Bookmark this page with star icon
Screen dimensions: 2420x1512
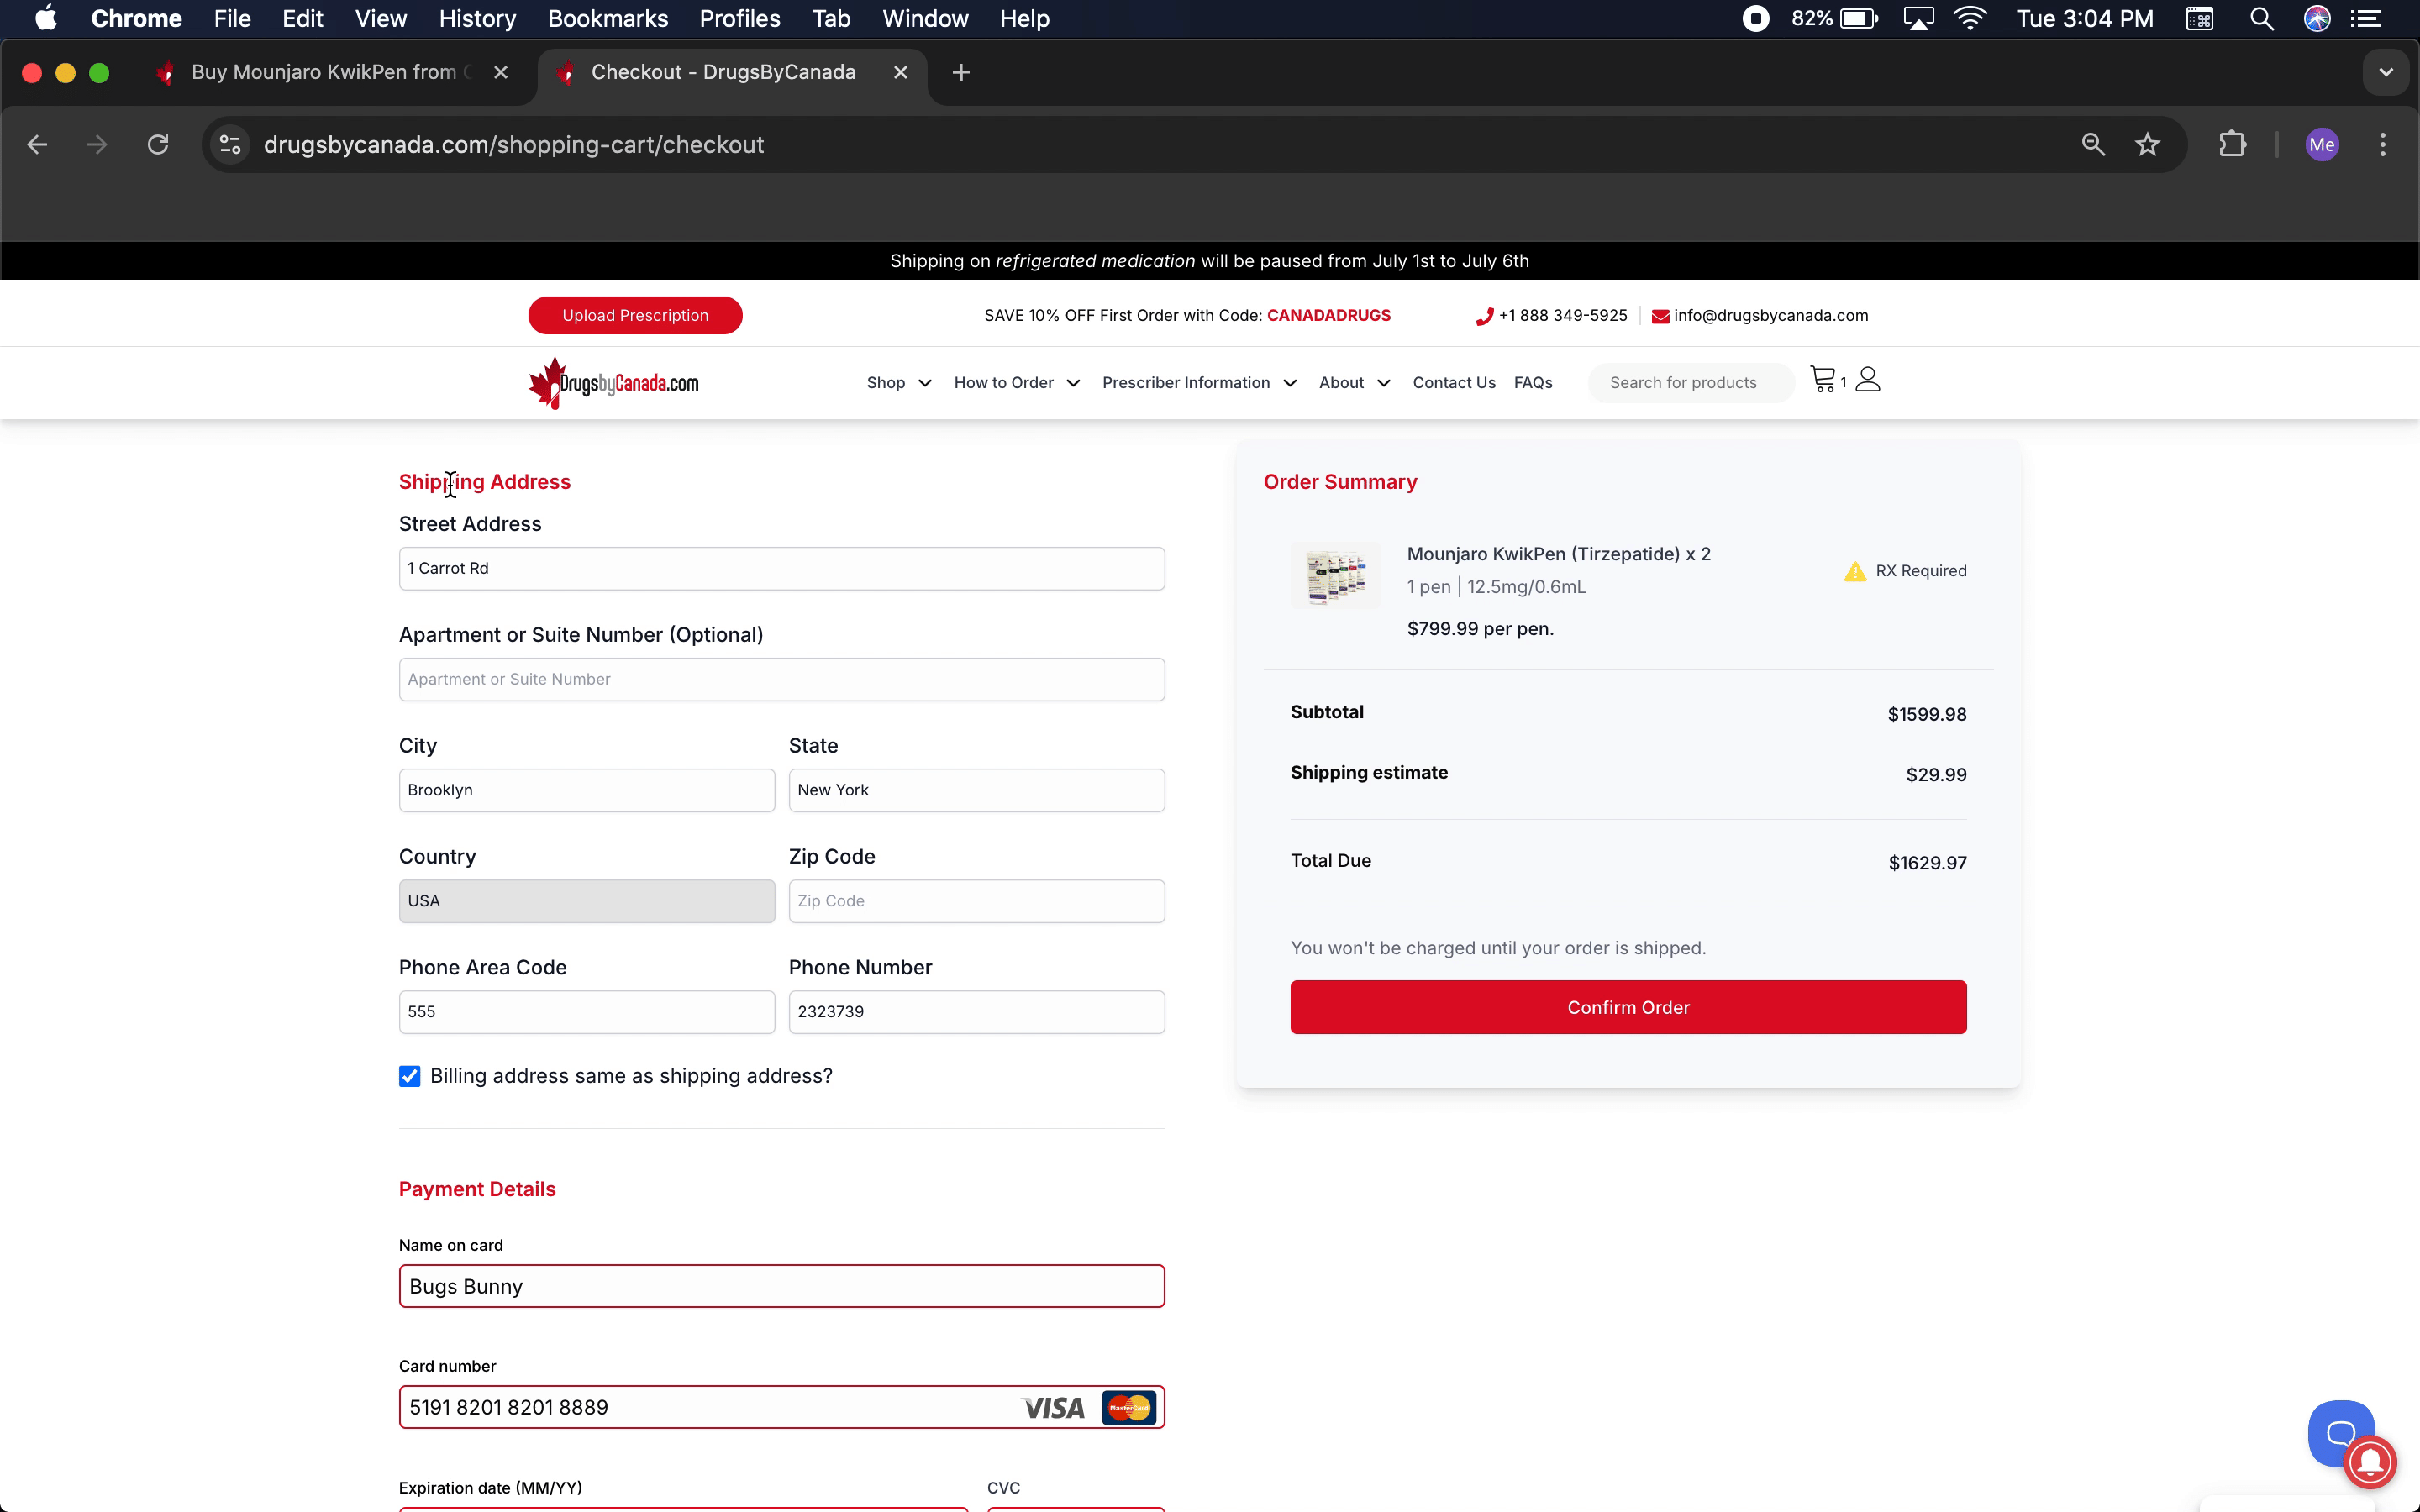point(2147,145)
